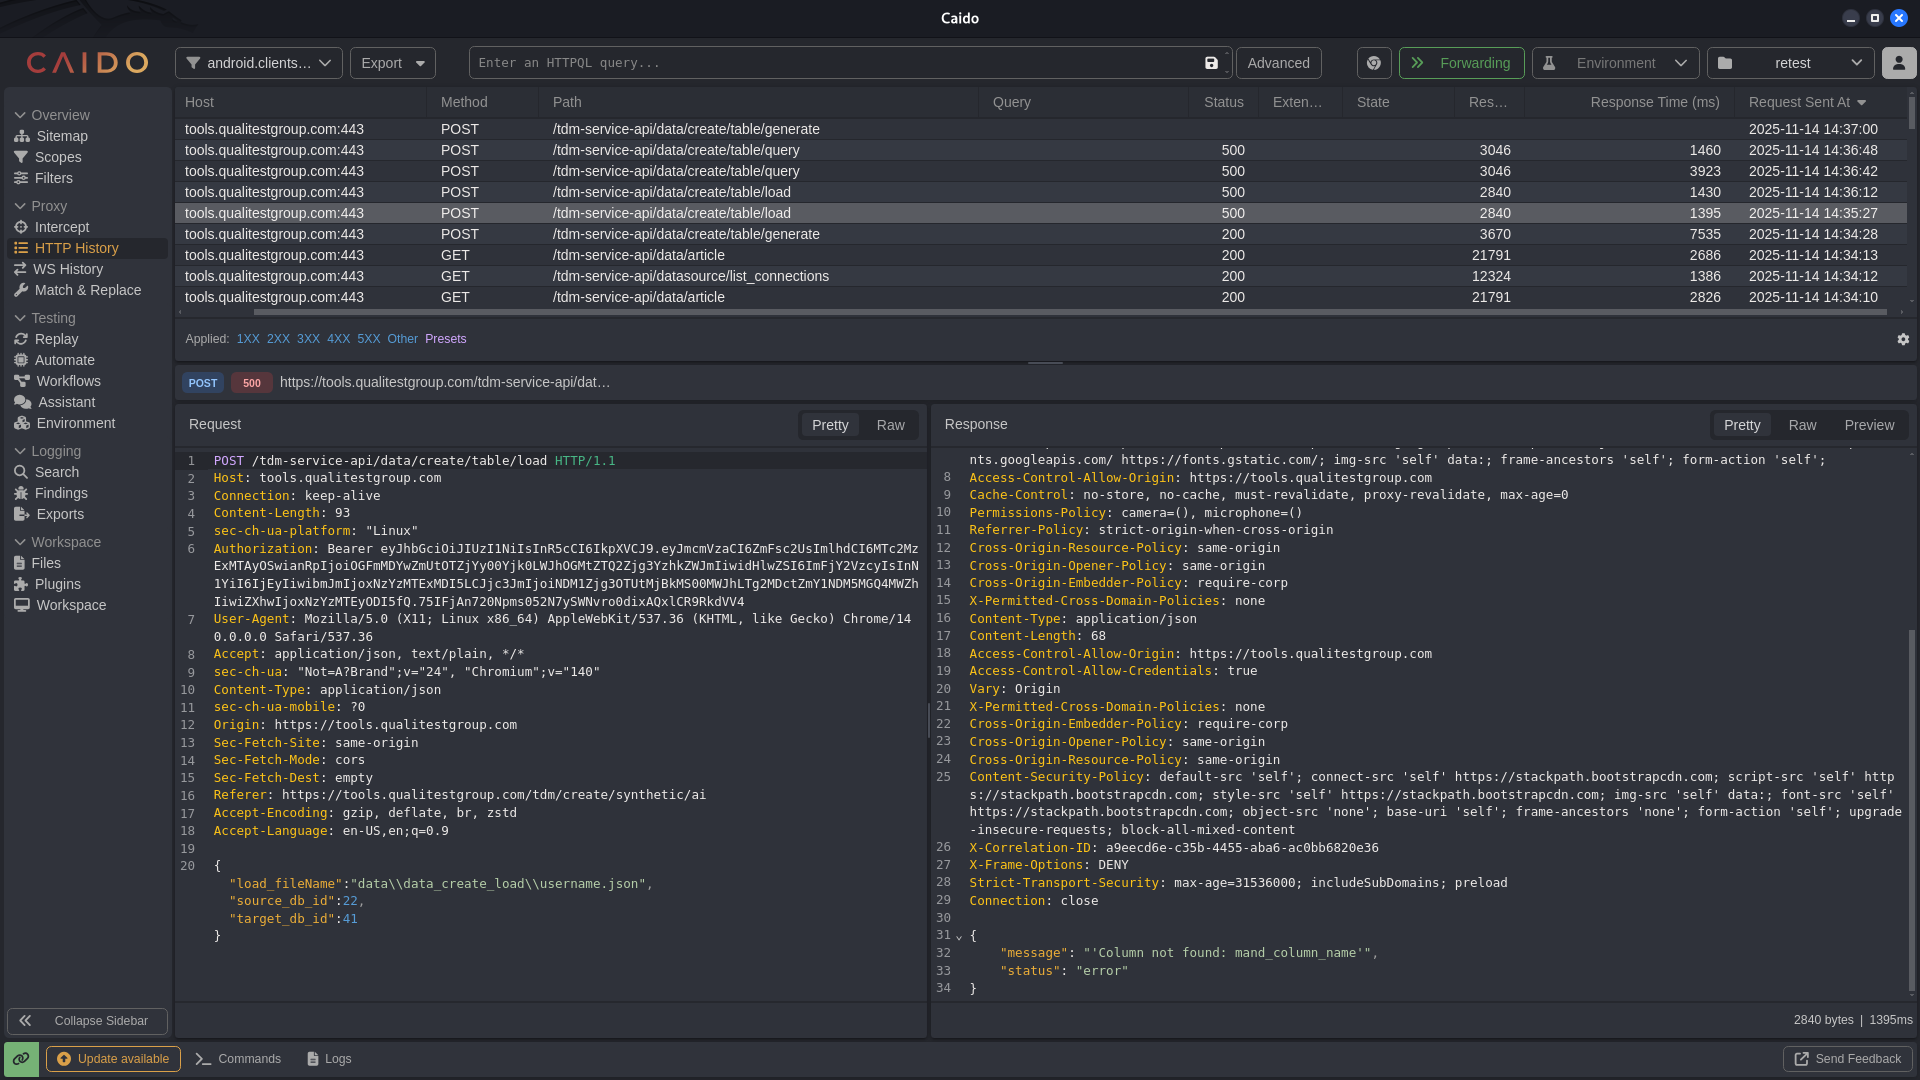Image resolution: width=1920 pixels, height=1080 pixels.
Task: Click the save query disk icon
Action: pyautogui.click(x=1211, y=63)
